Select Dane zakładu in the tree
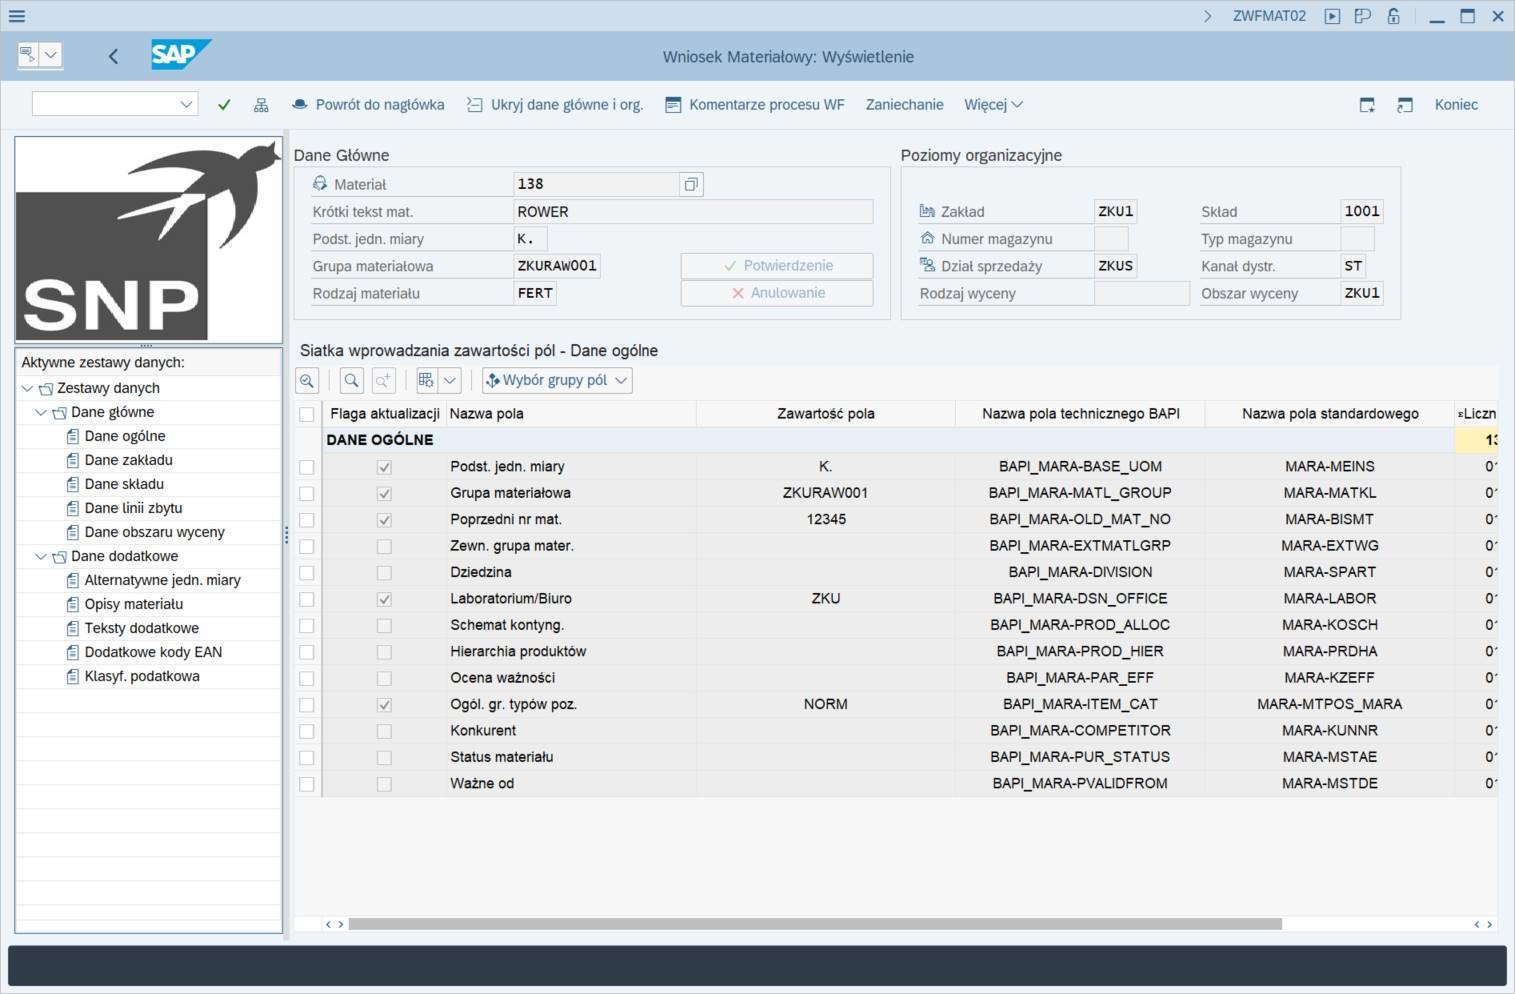This screenshot has height=994, width=1515. 128,460
